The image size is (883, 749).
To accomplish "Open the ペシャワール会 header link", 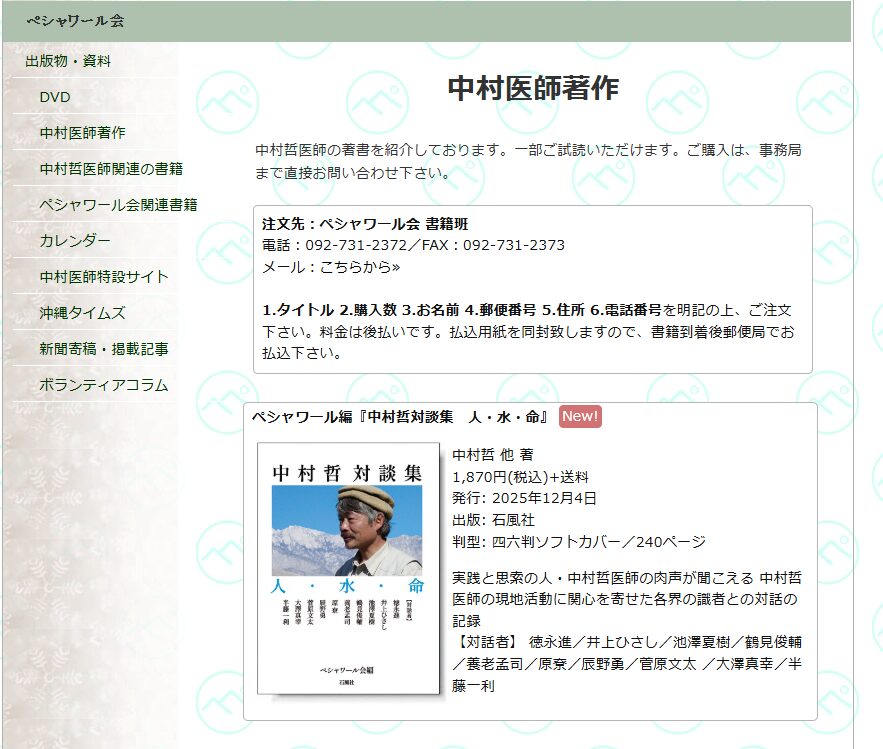I will [75, 21].
